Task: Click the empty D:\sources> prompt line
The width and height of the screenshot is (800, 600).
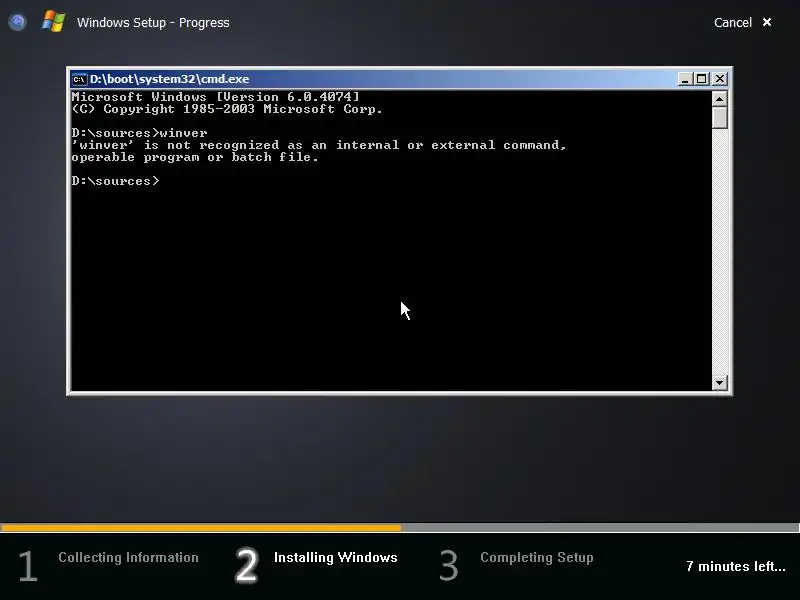Action: pos(115,181)
